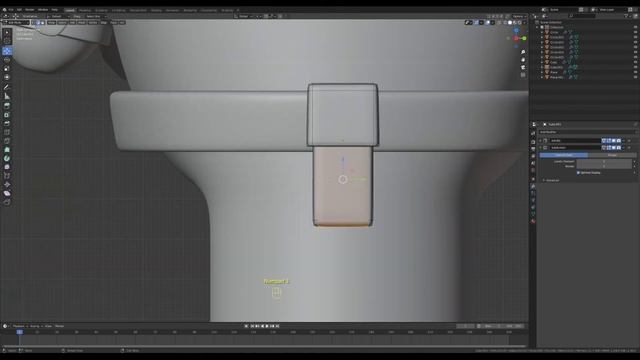Choose the Catmull-Clark subdivision type button
640x360 pixels.
[x=564, y=155]
